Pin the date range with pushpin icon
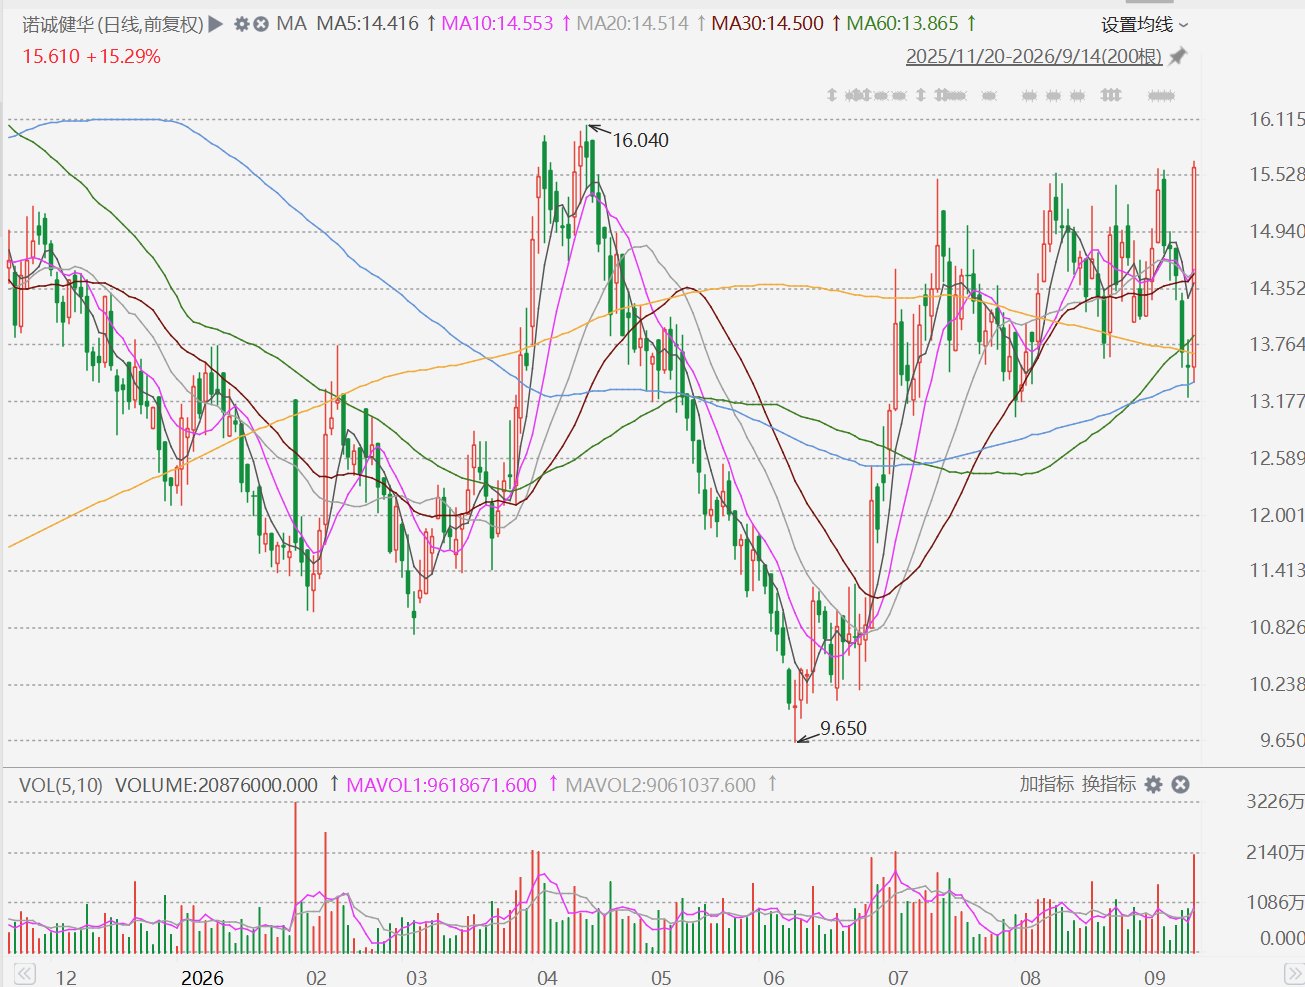Image resolution: width=1305 pixels, height=987 pixels. [1178, 56]
